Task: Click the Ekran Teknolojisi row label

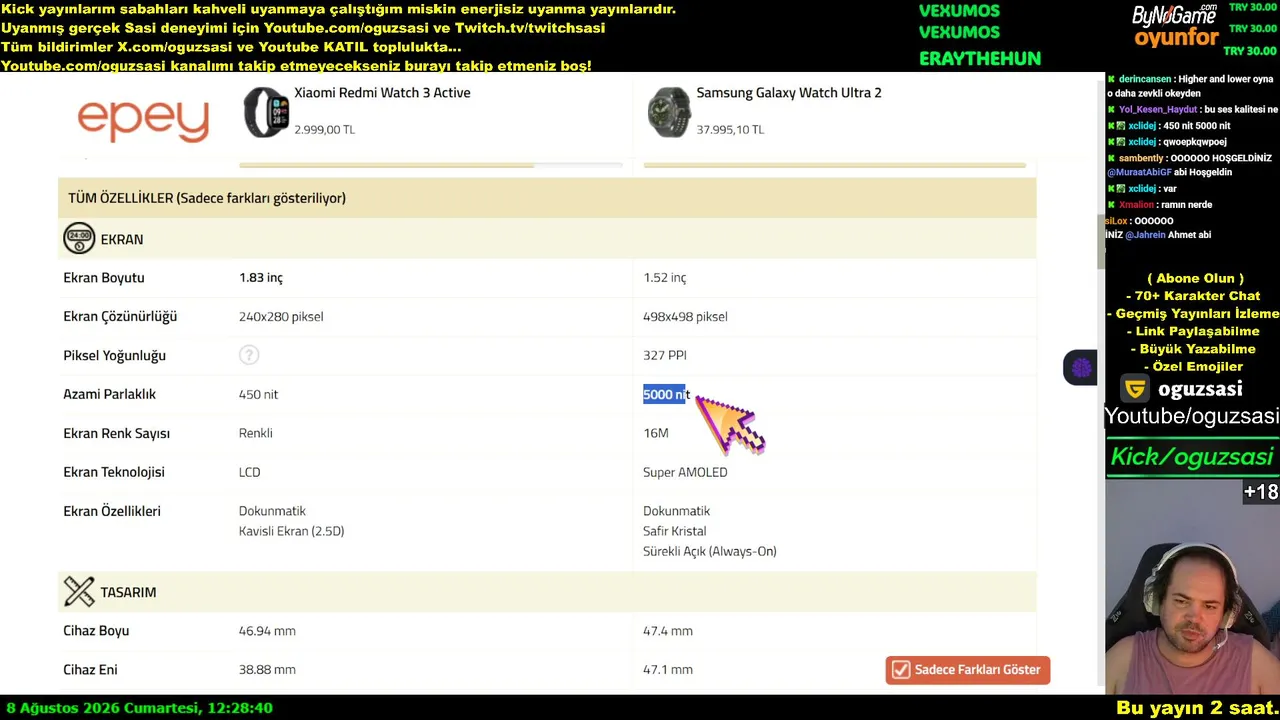Action: click(114, 472)
